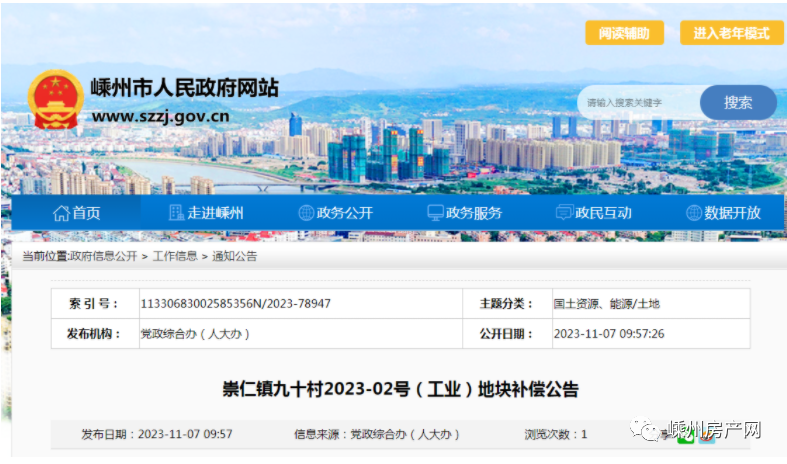This screenshot has height=464, width=787.
Task: Click the 崇仁镇九十村2023-02号 article title
Action: coord(400,389)
